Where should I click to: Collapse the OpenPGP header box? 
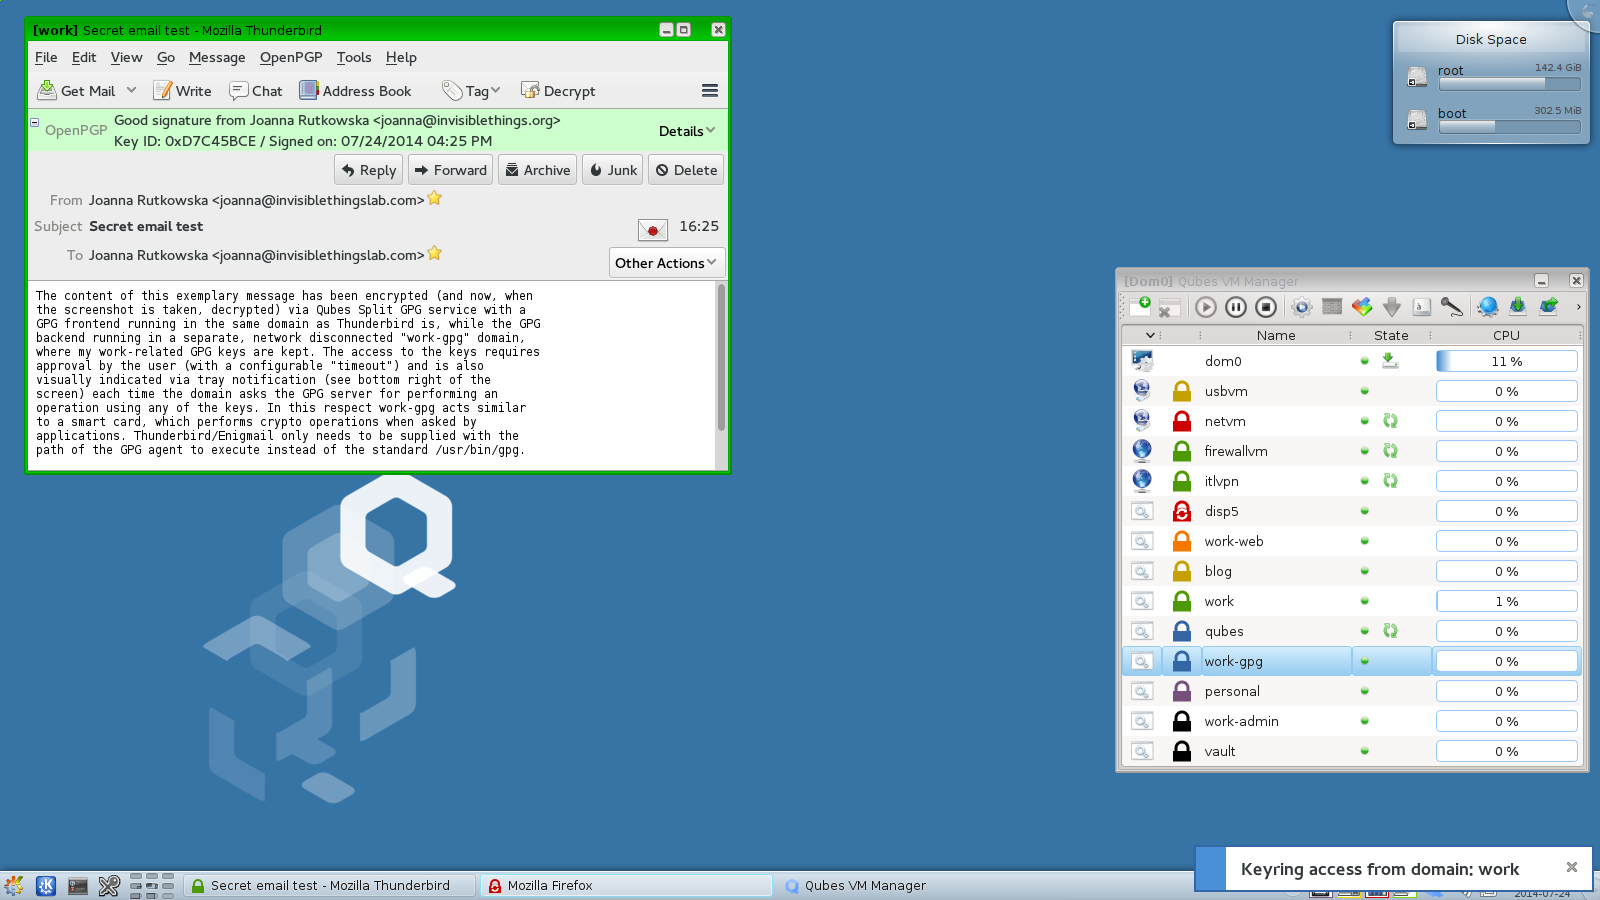[x=35, y=122]
